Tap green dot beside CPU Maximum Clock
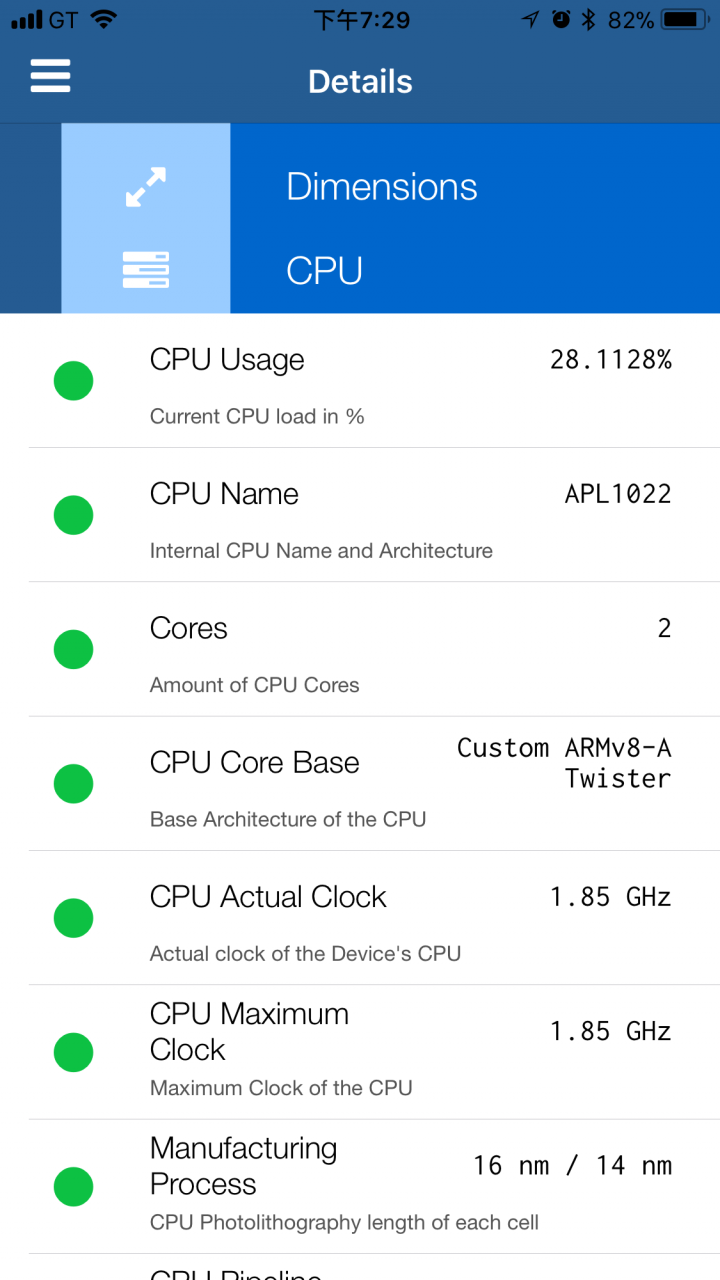Viewport: 720px width, 1280px height. click(x=73, y=1052)
